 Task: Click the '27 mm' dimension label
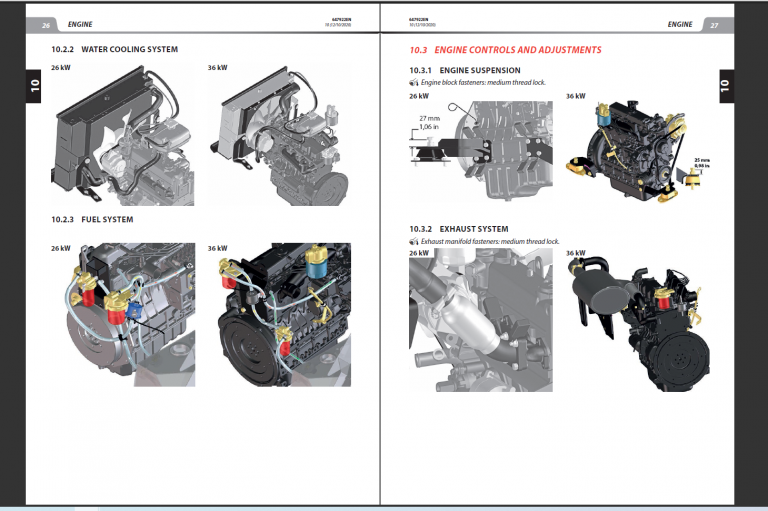point(430,118)
